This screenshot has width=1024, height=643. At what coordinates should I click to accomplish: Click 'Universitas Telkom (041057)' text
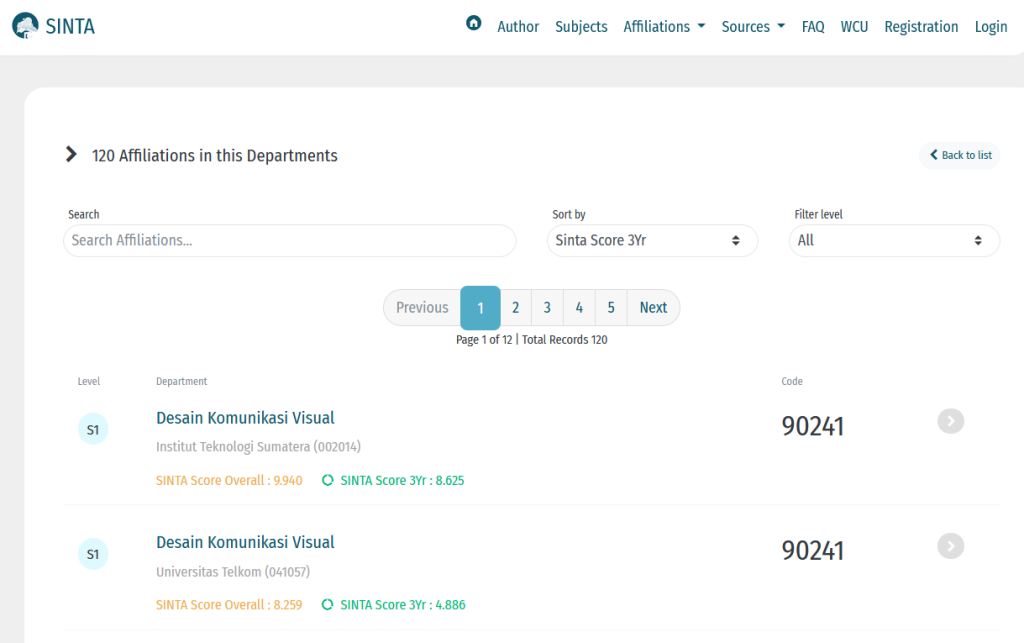click(x=233, y=572)
